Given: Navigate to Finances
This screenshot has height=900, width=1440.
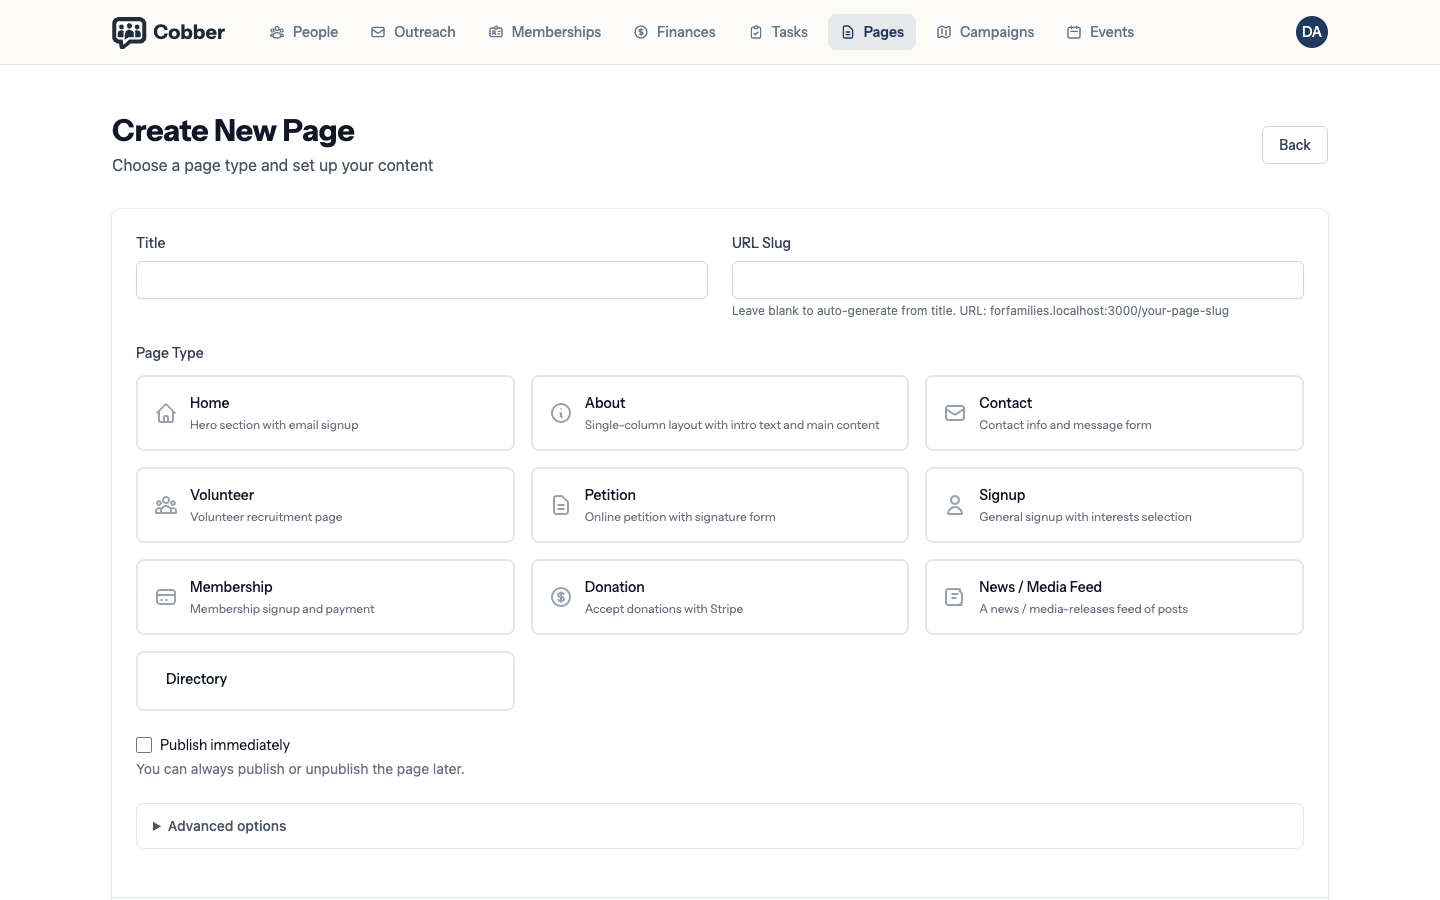Looking at the screenshot, I should pyautogui.click(x=675, y=32).
